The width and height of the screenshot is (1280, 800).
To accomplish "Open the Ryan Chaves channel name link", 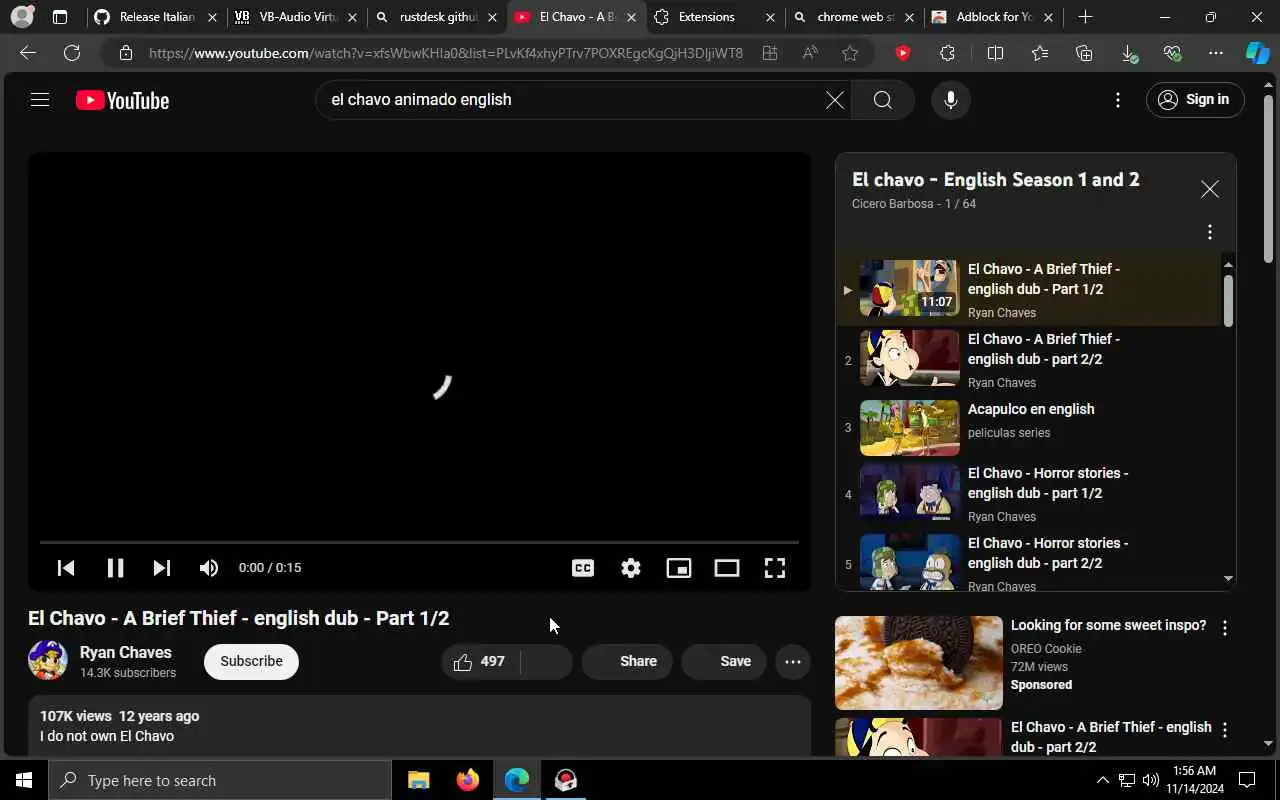I will click(x=126, y=652).
